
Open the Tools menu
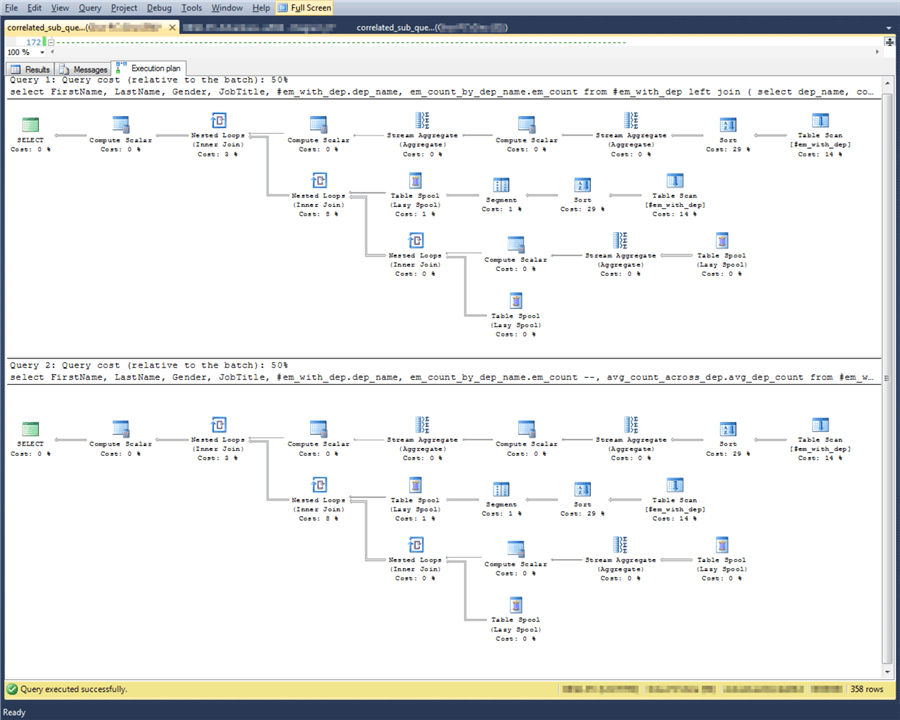click(192, 7)
